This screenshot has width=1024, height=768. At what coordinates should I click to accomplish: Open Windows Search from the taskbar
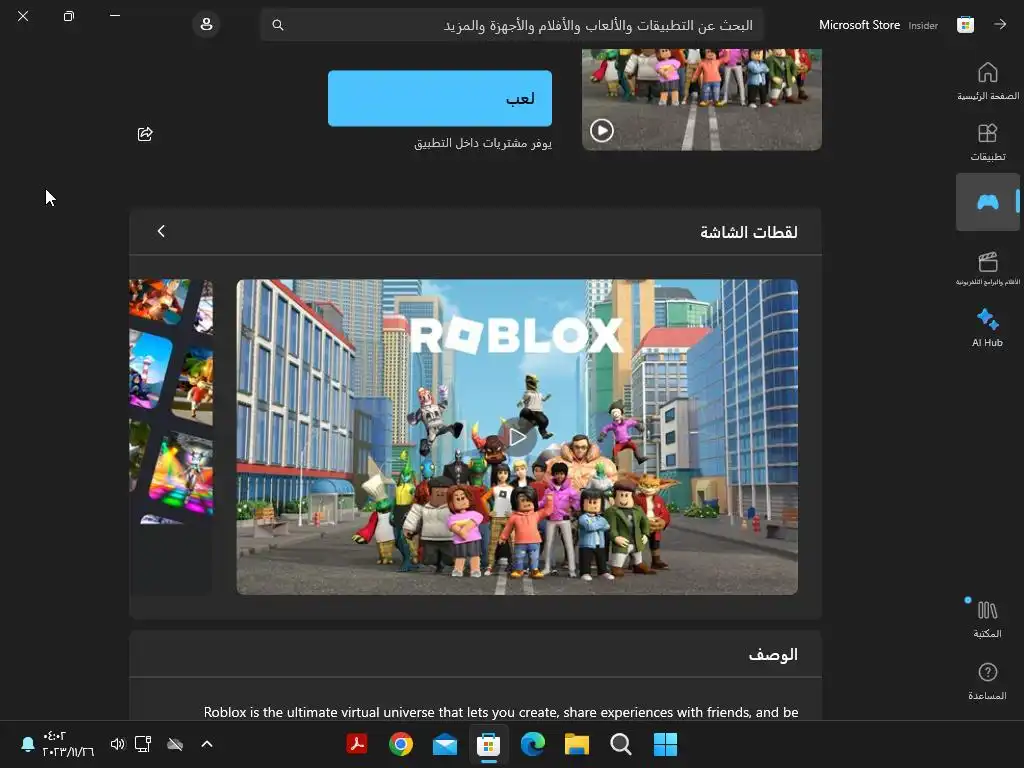(620, 744)
